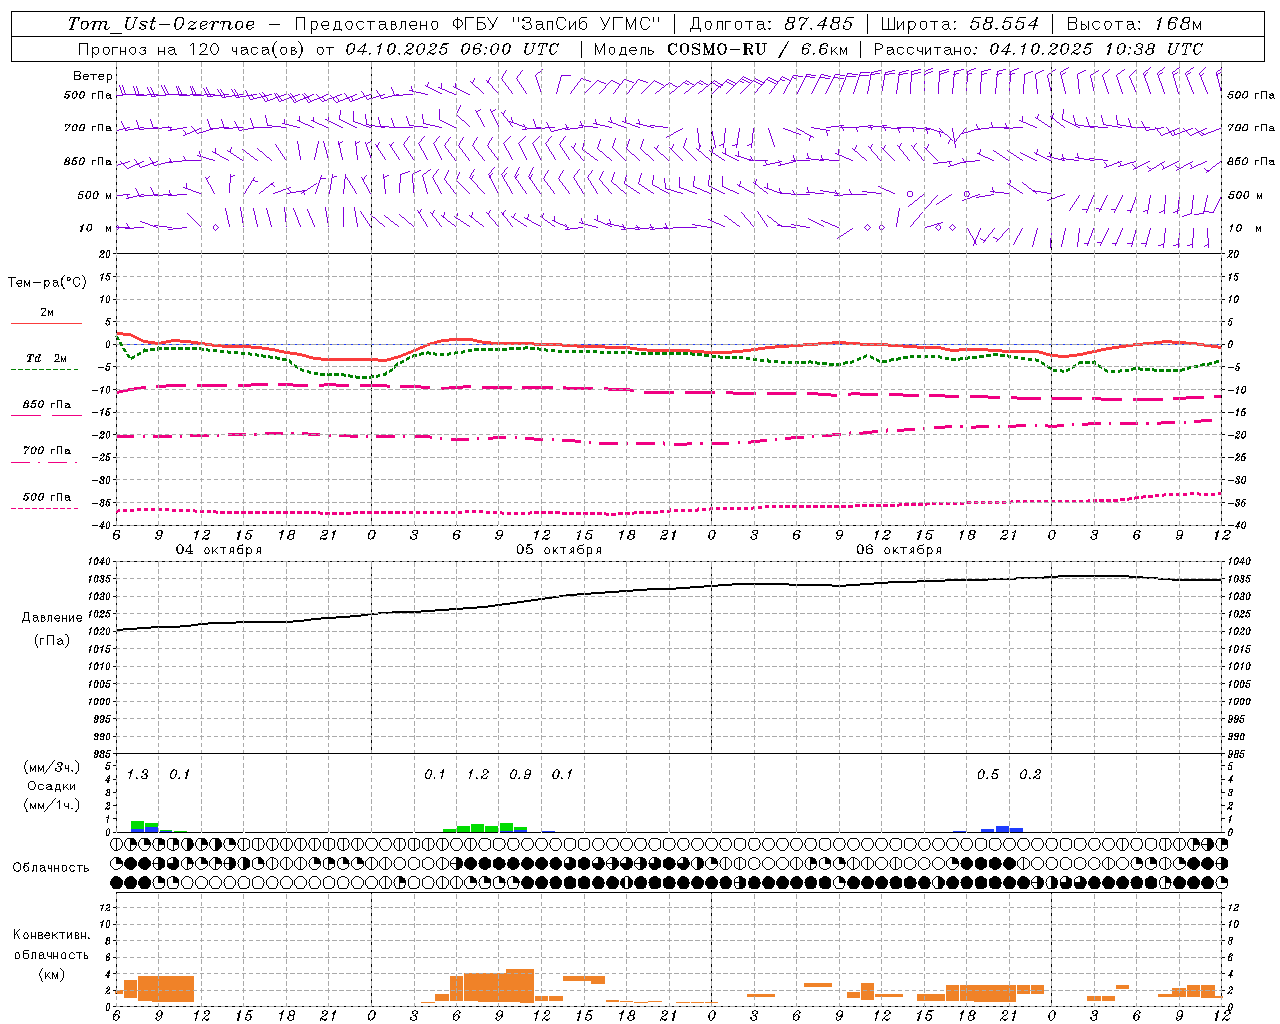Click pink dotted sample under temperature 500 гПа legend
This screenshot has height=1024, width=1280.
44,508
